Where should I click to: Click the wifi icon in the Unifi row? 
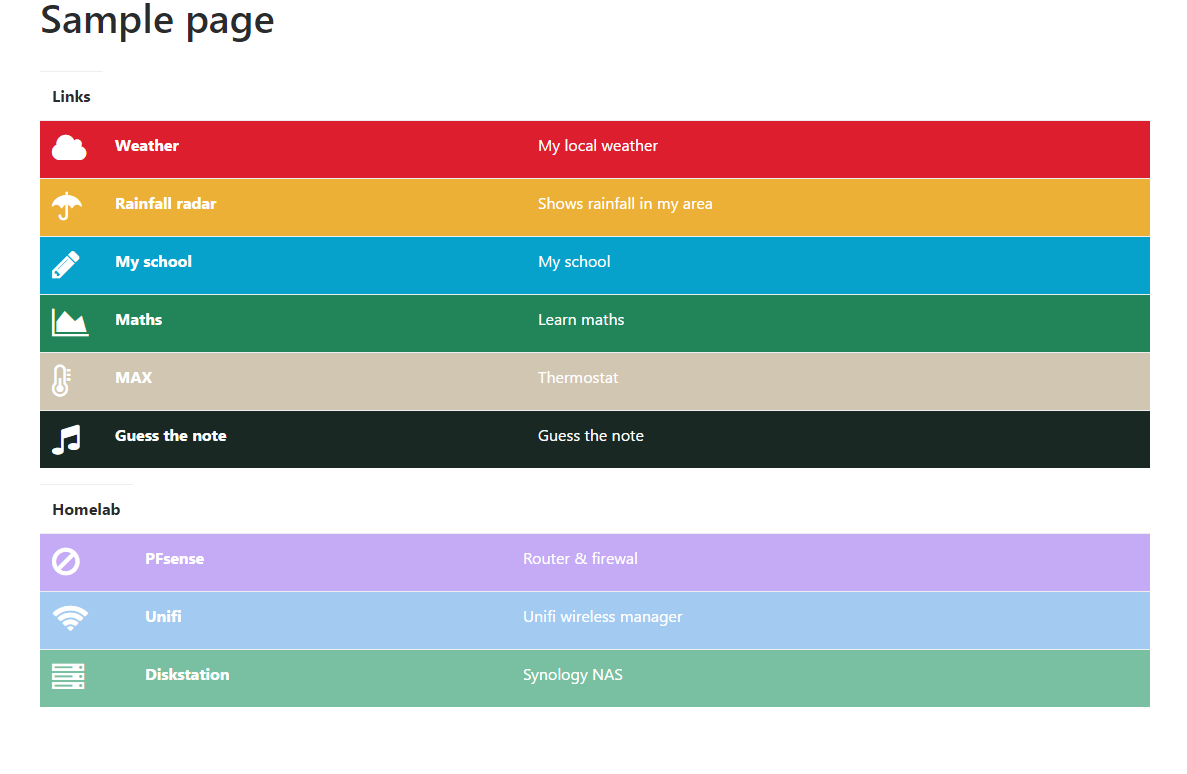[70, 619]
